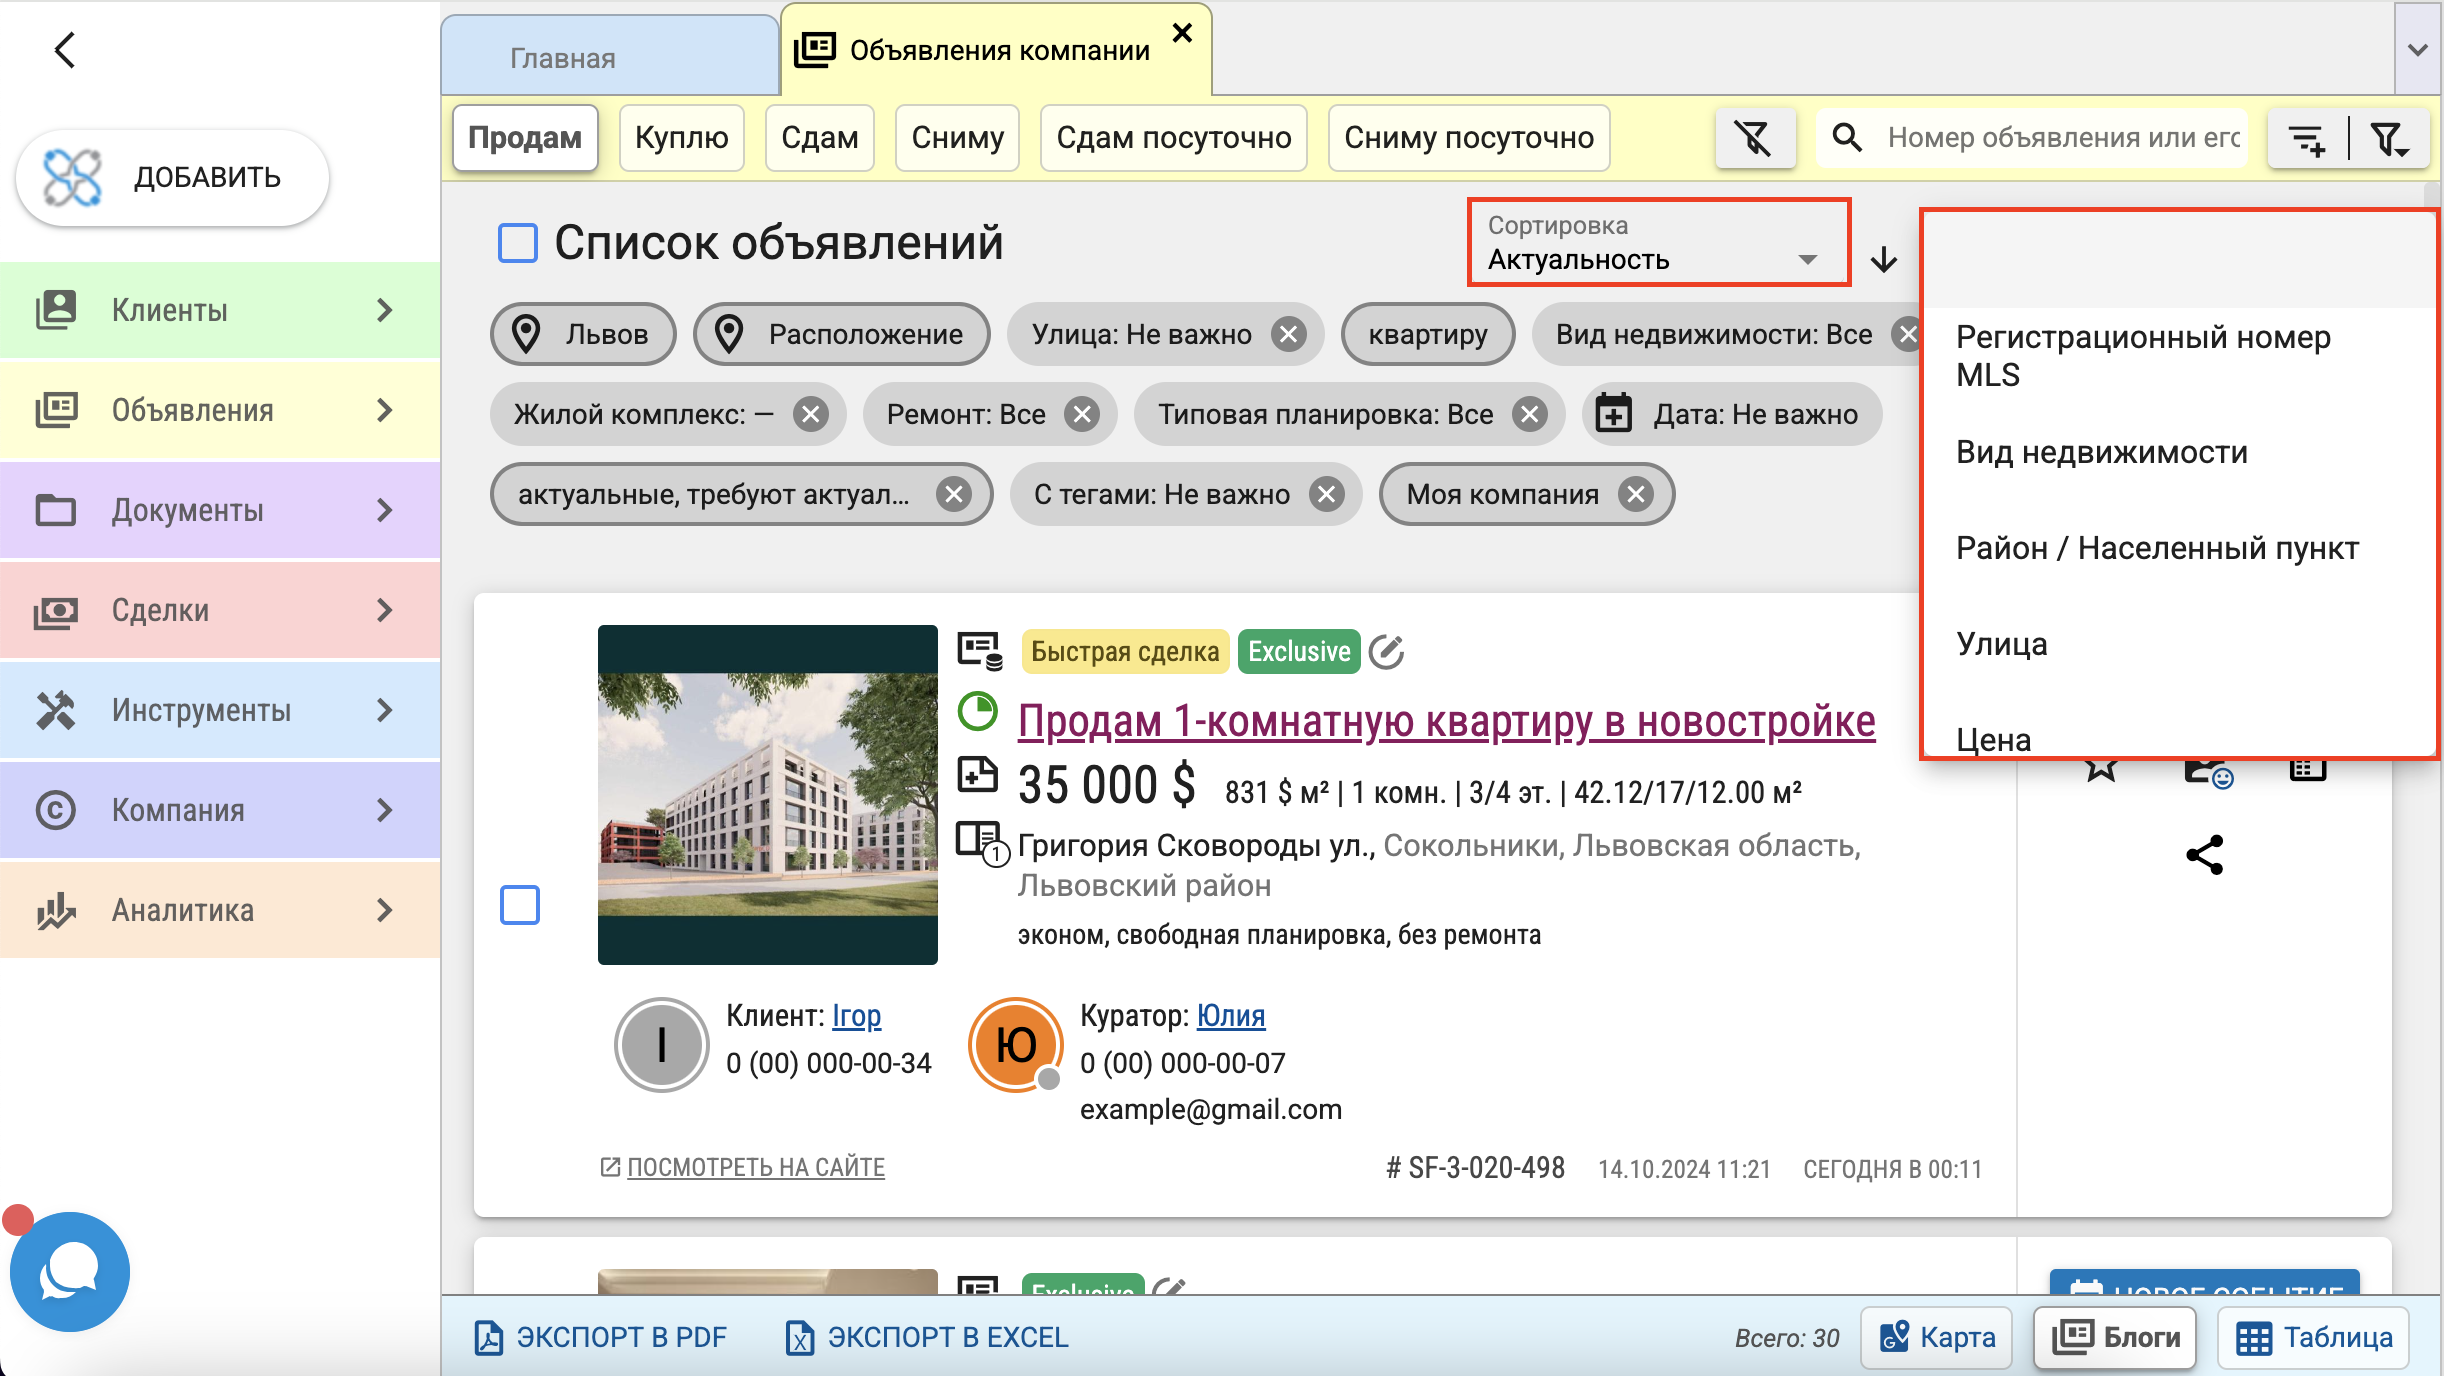Export list via ЭКСПОРТ В EXCEL
The width and height of the screenshot is (2444, 1376).
coord(927,1338)
